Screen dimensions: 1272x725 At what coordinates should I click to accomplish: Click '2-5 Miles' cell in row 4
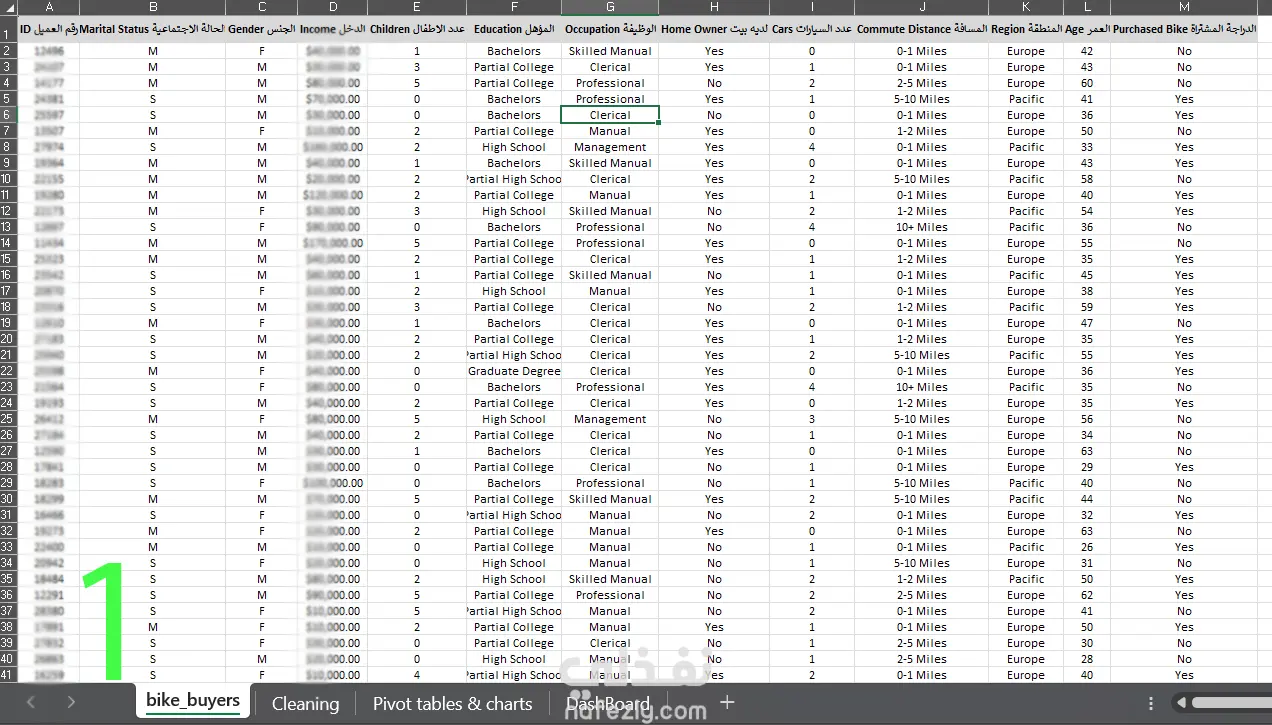tap(921, 83)
